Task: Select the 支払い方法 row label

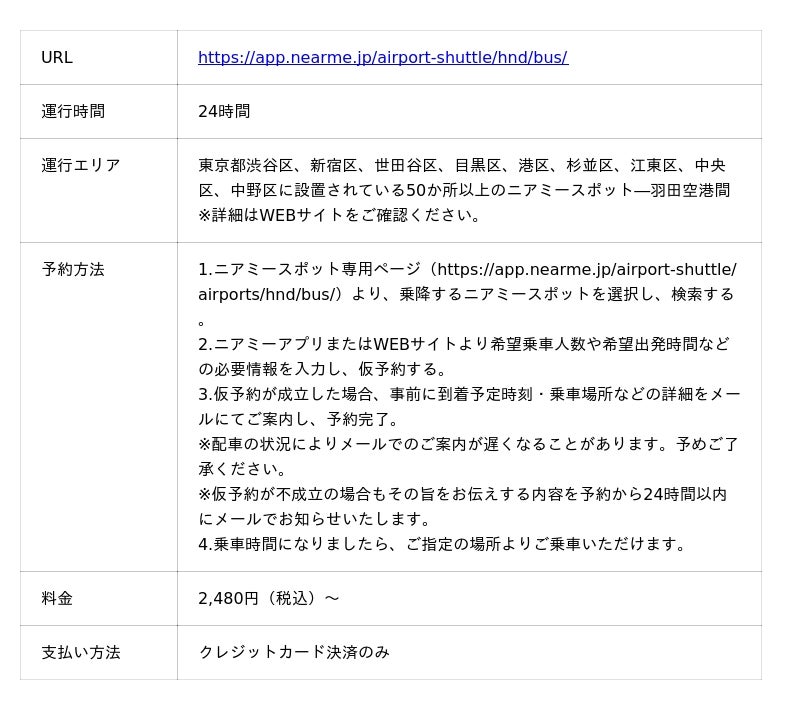Action: click(x=81, y=653)
